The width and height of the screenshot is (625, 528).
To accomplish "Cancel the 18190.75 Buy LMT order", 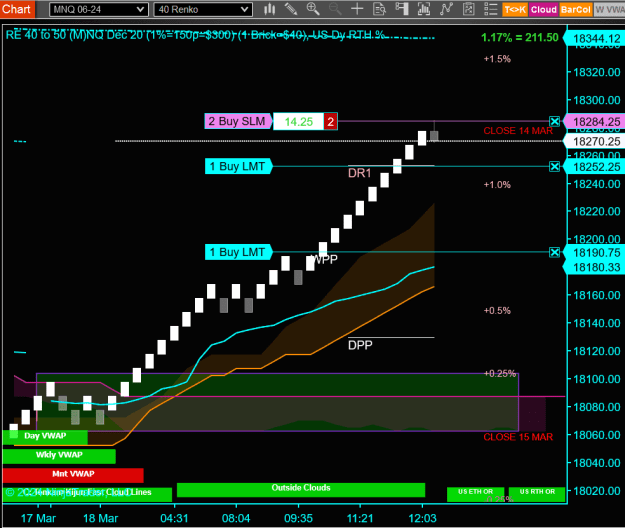I will 554,252.
